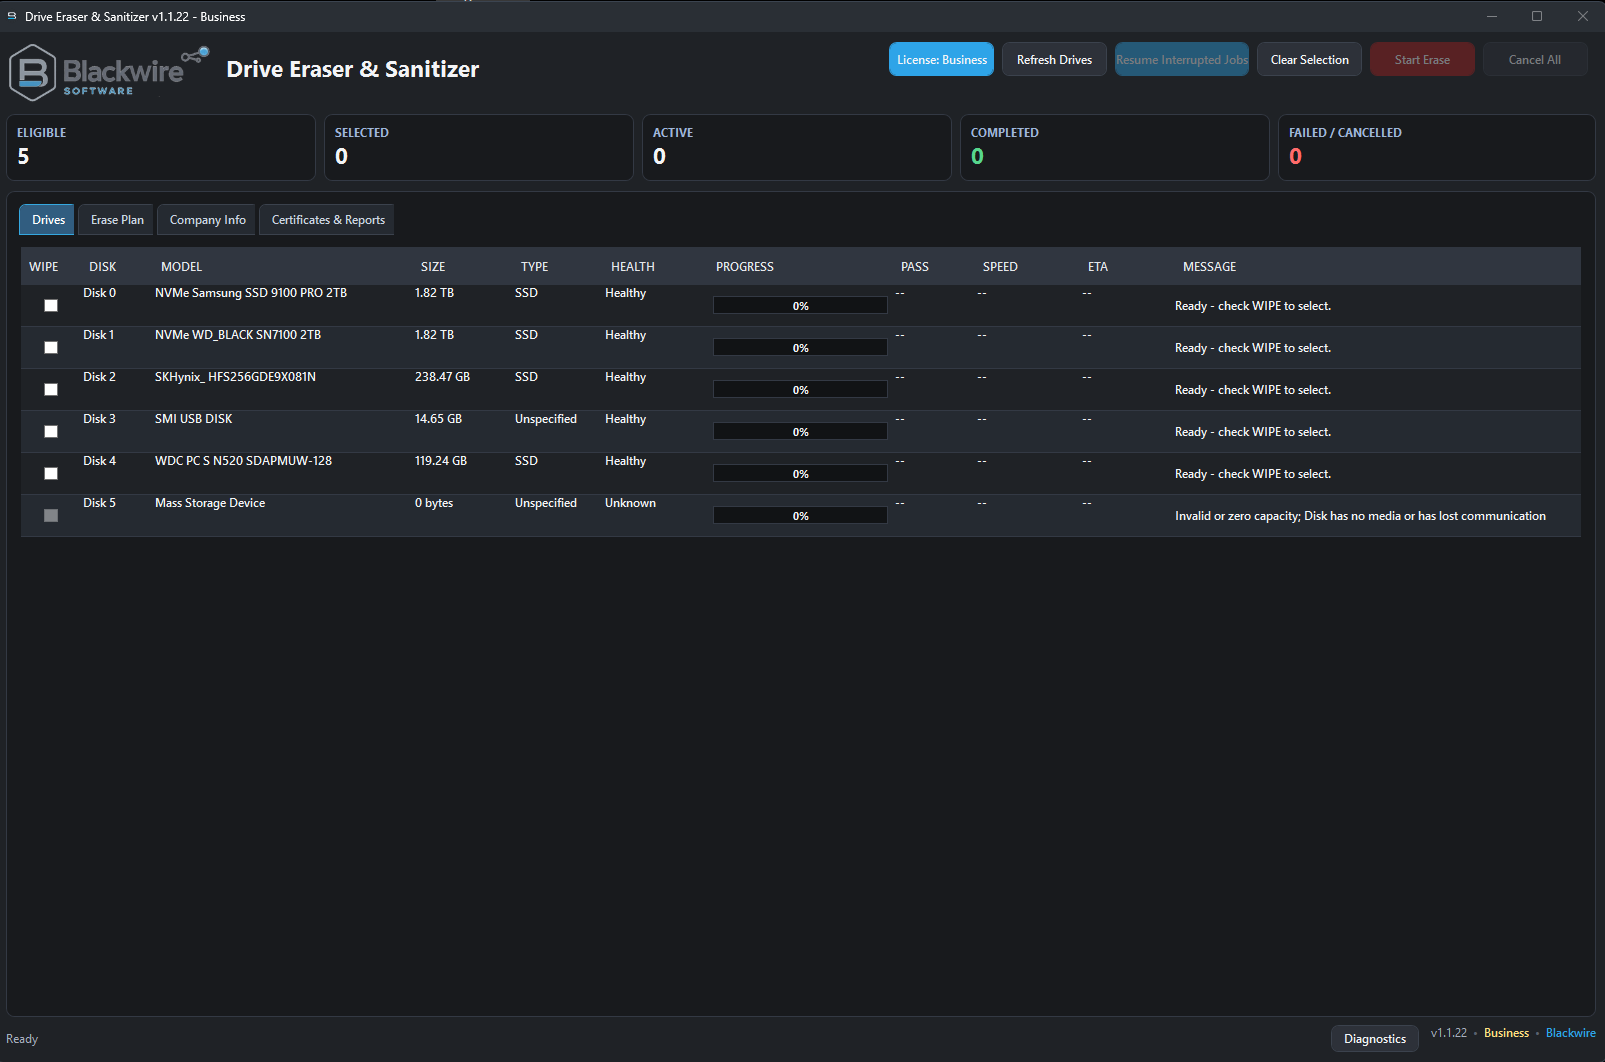Image resolution: width=1605 pixels, height=1062 pixels.
Task: Open the Blackwire link in footer
Action: click(1571, 1033)
